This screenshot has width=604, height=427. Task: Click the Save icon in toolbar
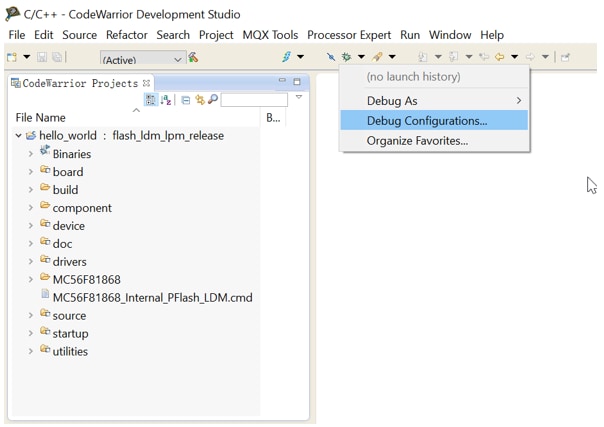tap(42, 58)
